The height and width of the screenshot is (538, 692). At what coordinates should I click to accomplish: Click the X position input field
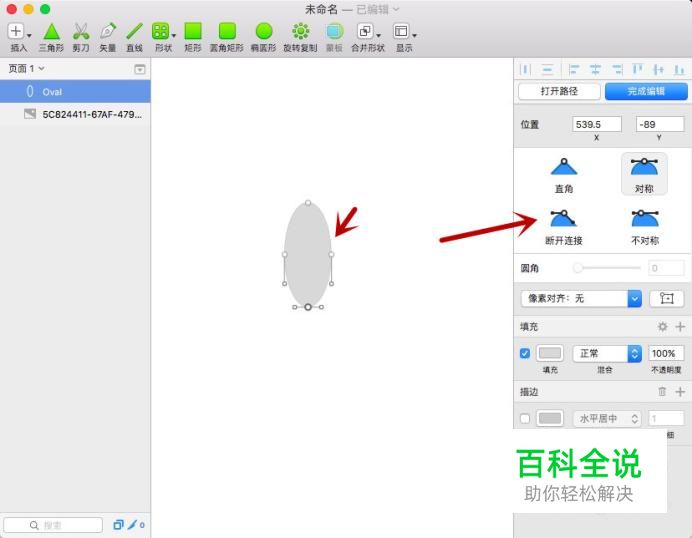point(596,124)
